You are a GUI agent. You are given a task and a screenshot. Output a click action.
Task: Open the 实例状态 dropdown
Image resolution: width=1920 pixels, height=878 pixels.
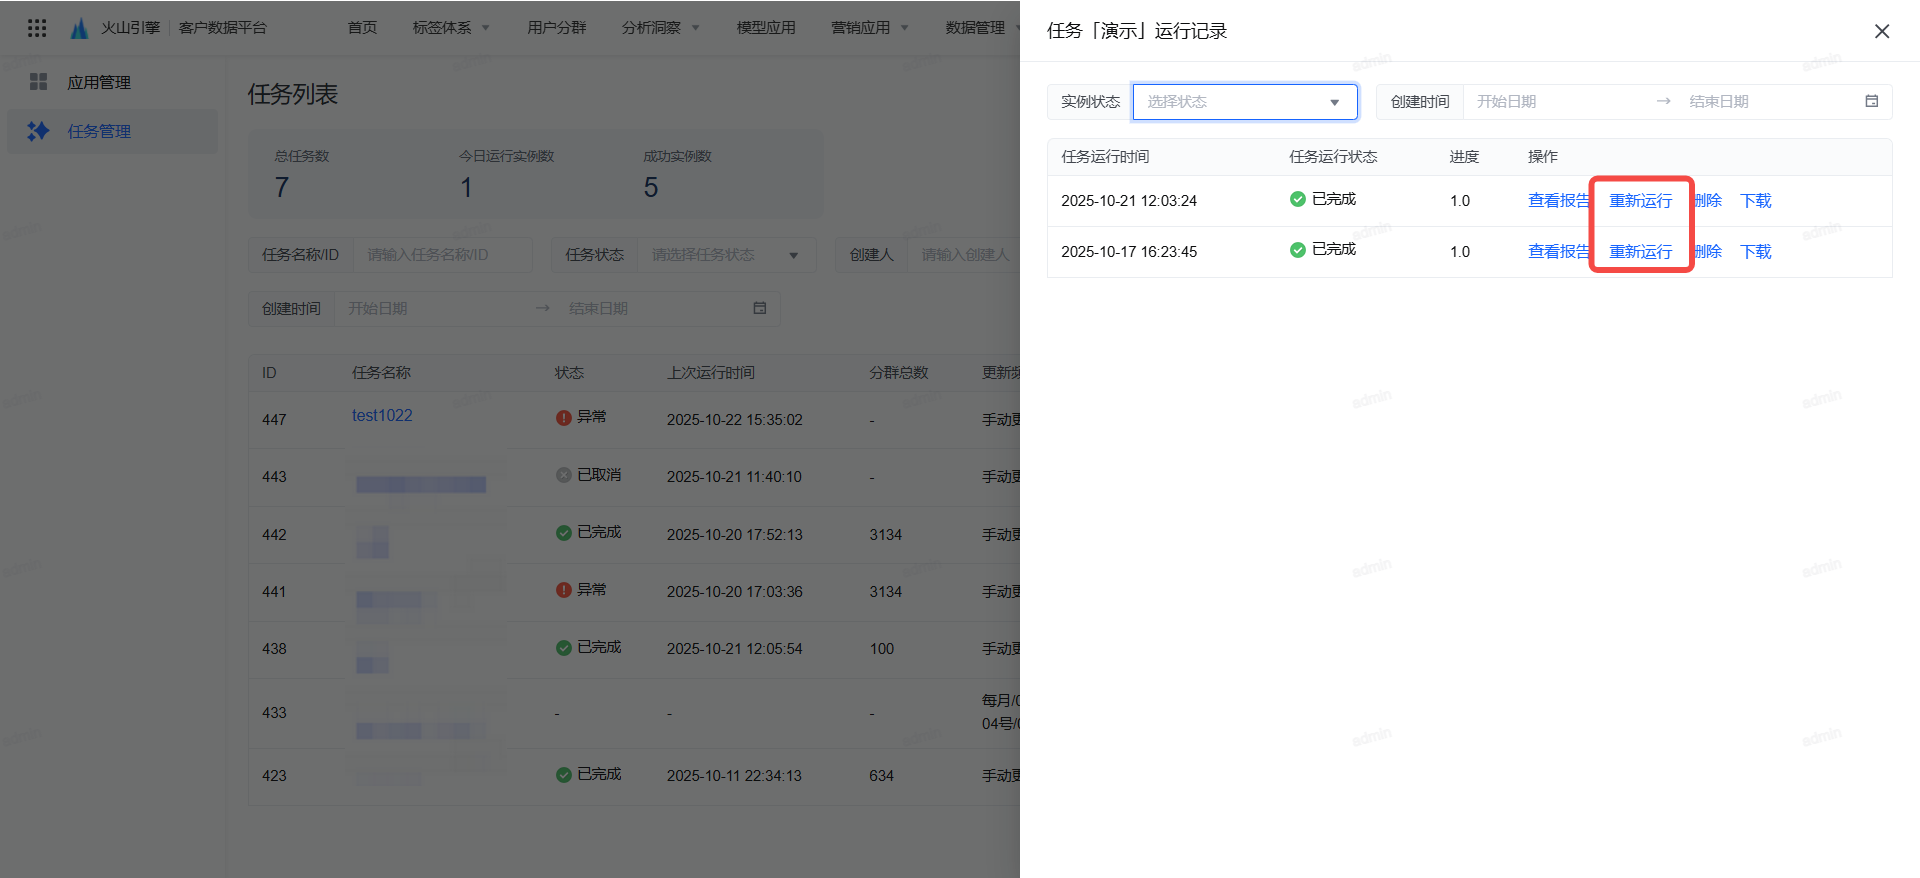(1244, 102)
